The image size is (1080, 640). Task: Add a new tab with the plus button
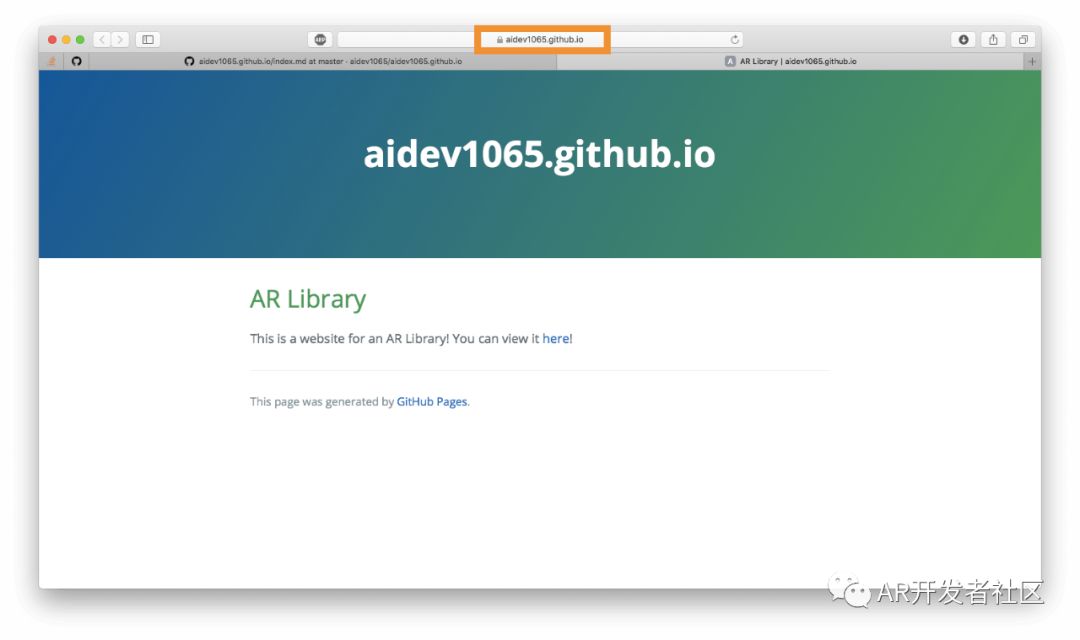(x=1032, y=61)
